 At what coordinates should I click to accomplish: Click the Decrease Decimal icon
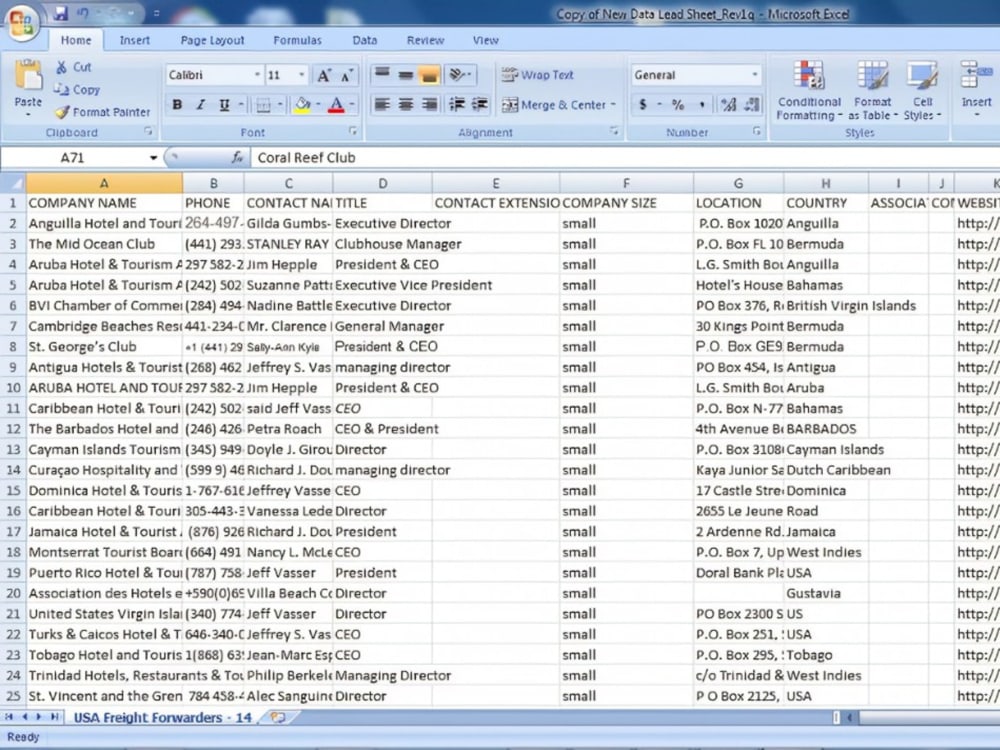pyautogui.click(x=752, y=105)
